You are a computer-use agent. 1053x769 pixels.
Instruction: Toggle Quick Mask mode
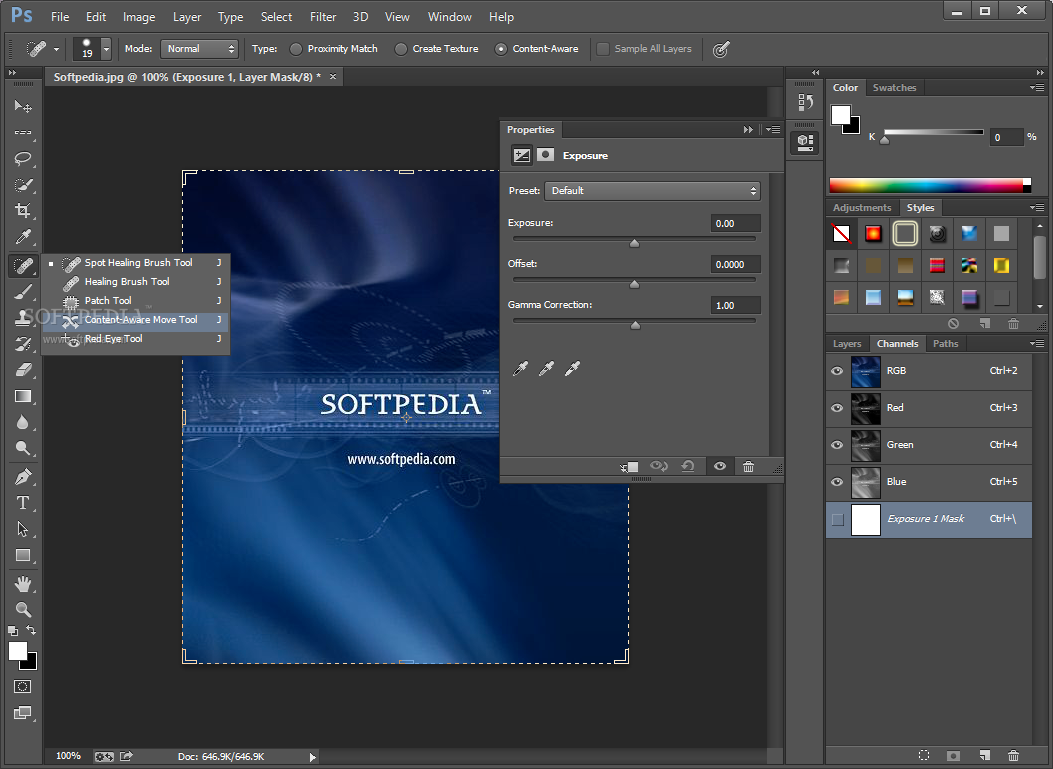point(22,686)
